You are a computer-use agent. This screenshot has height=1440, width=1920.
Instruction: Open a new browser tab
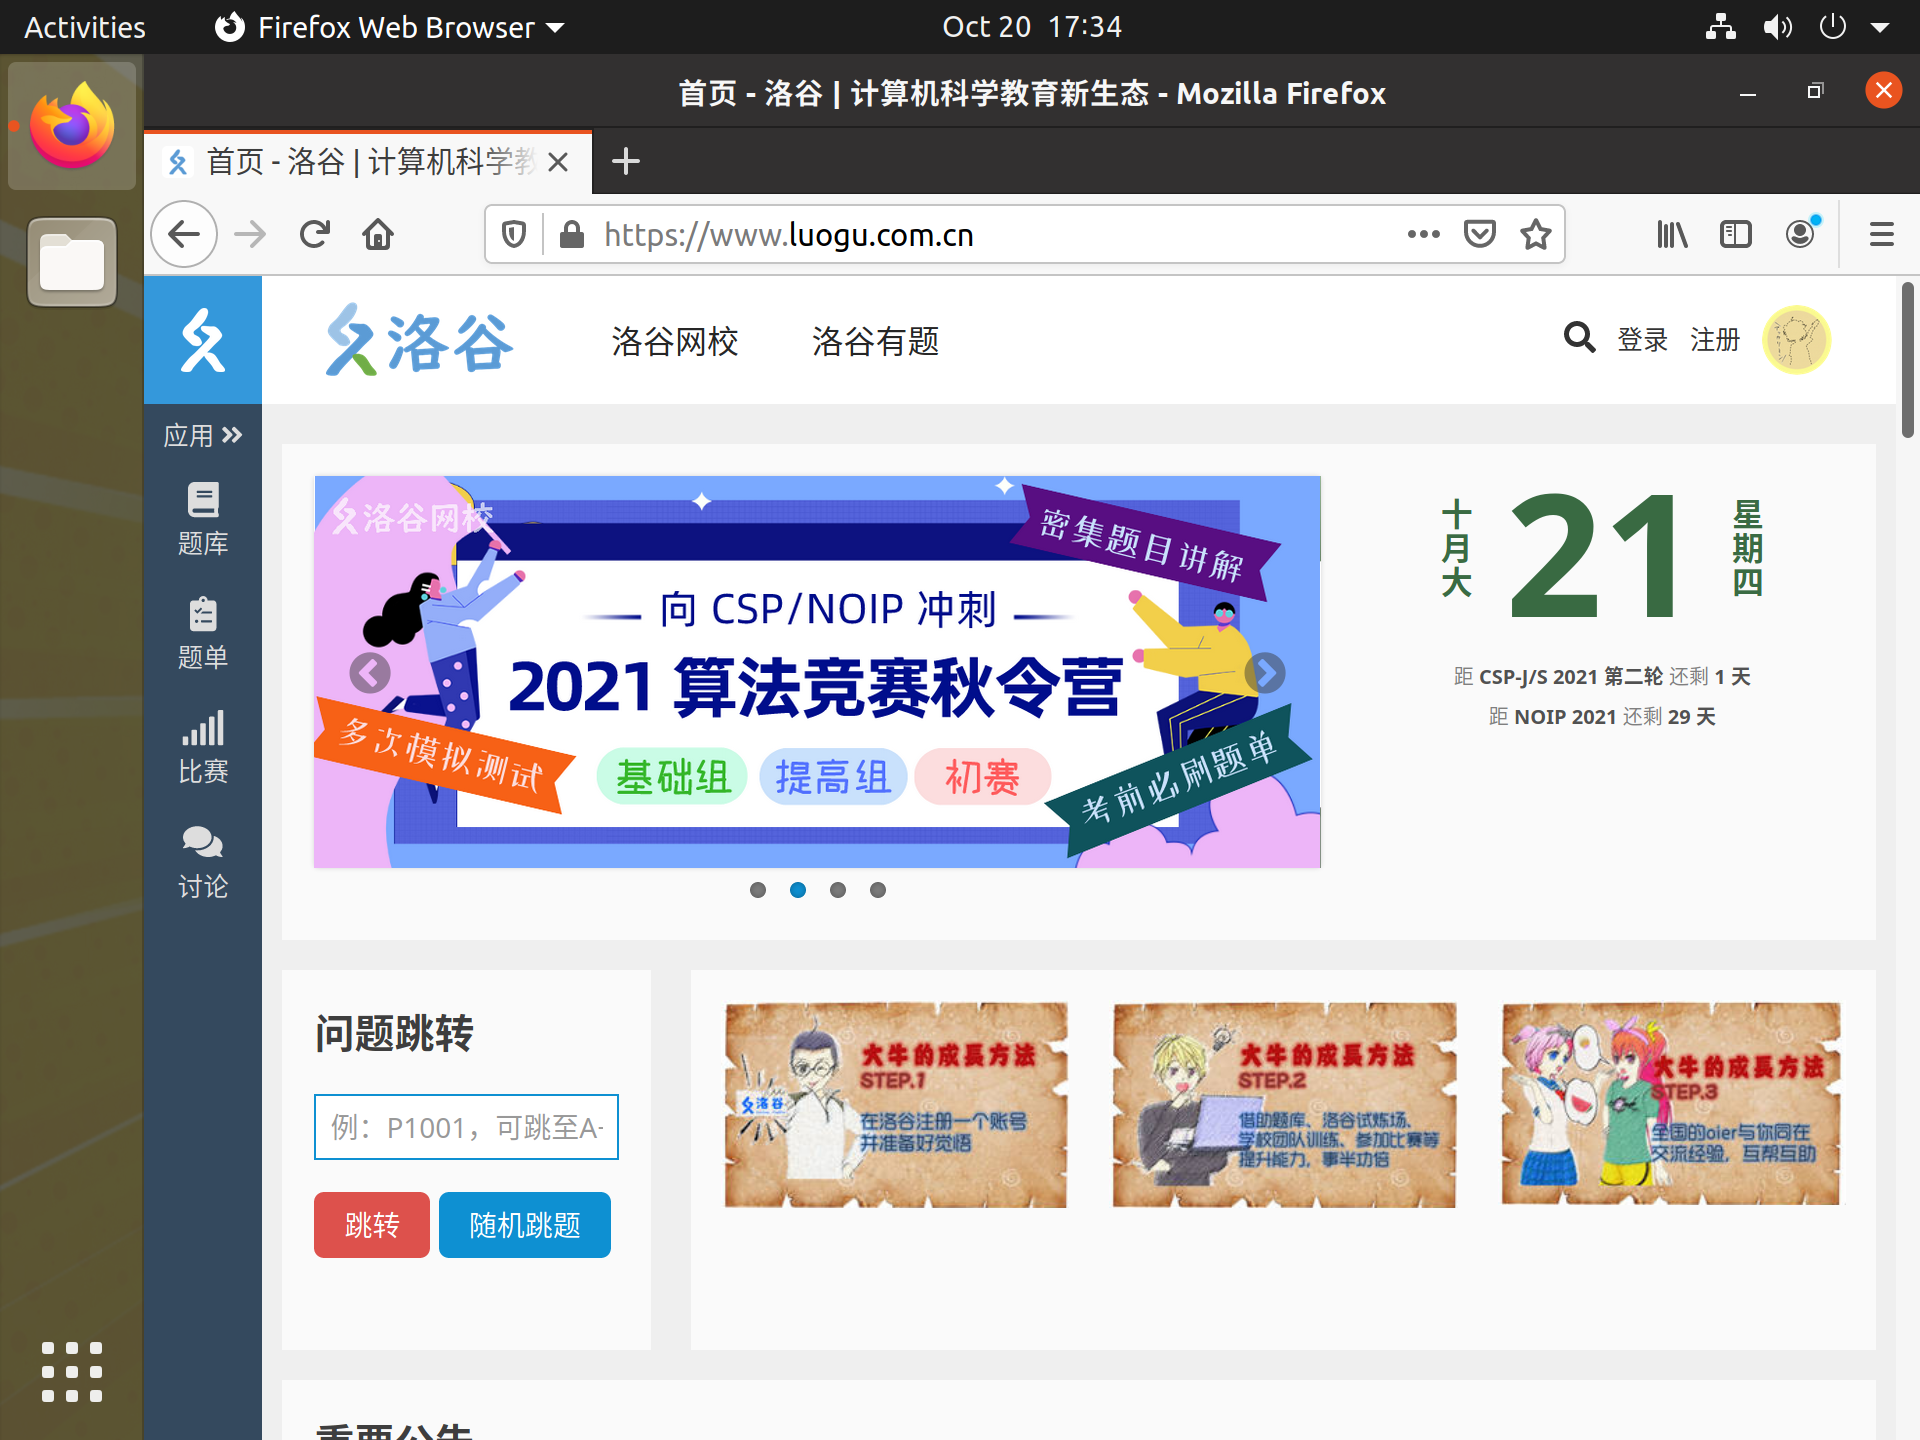click(x=626, y=161)
